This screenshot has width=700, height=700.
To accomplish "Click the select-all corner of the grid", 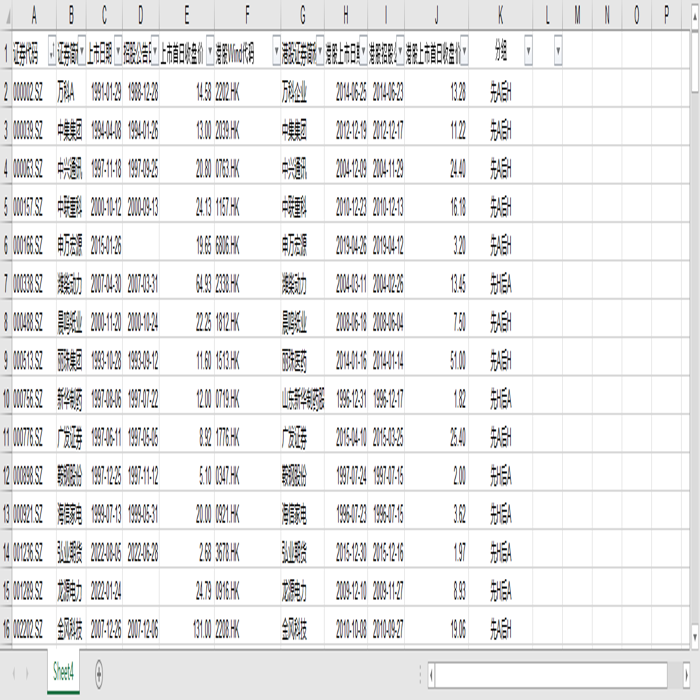I will click(x=6, y=15).
